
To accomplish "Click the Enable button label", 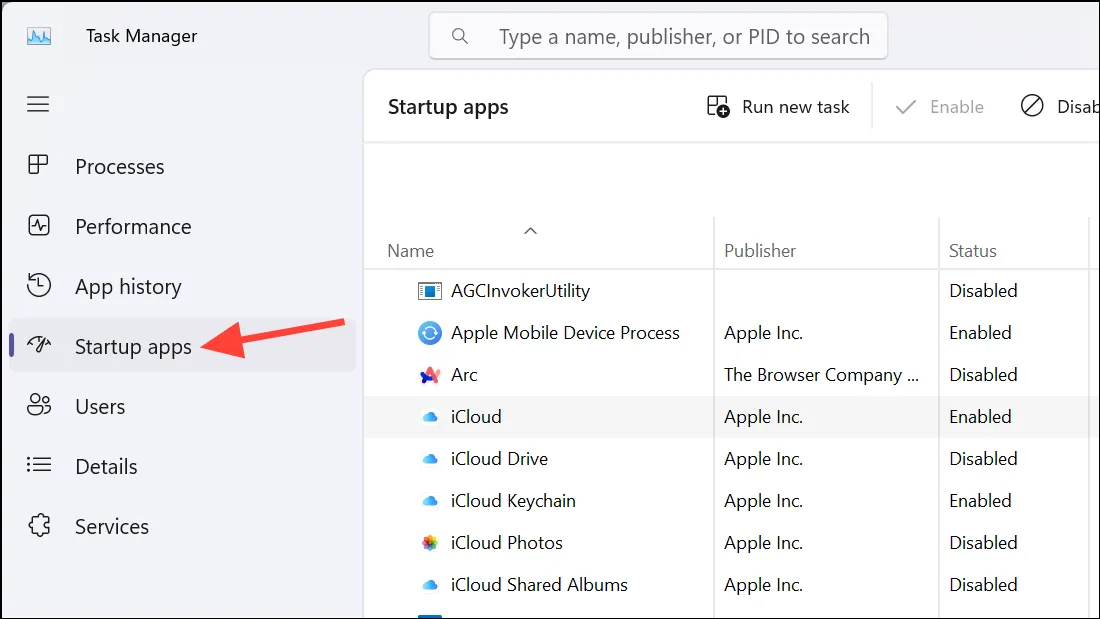I will (957, 107).
